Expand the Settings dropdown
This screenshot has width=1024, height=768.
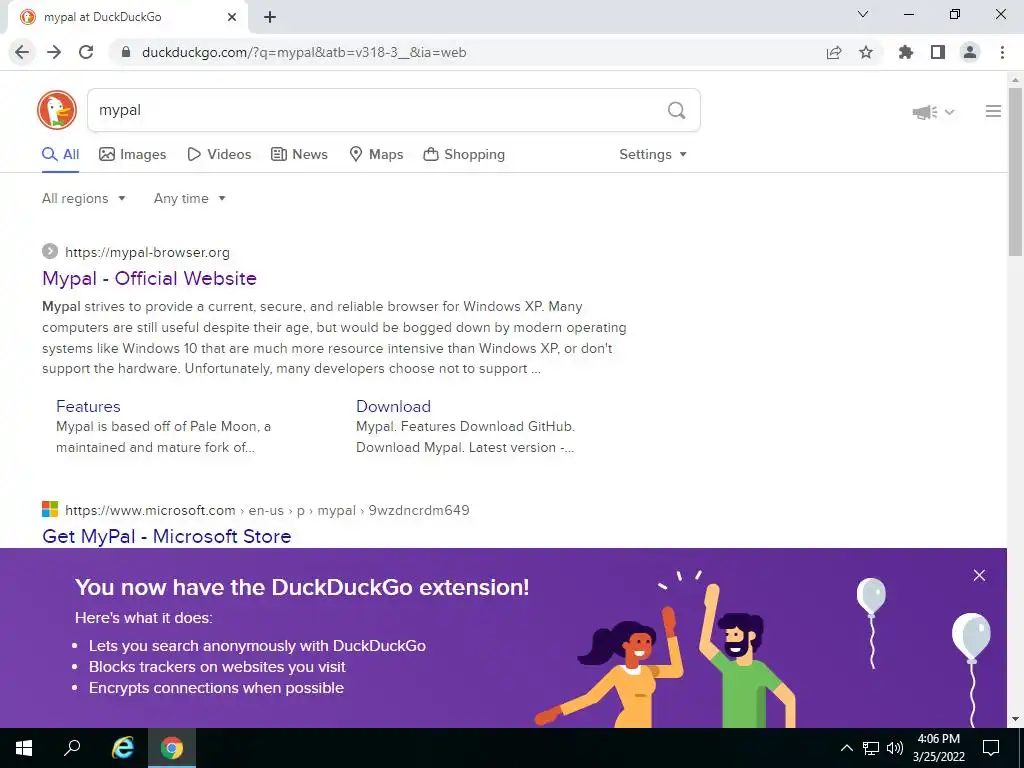click(653, 154)
